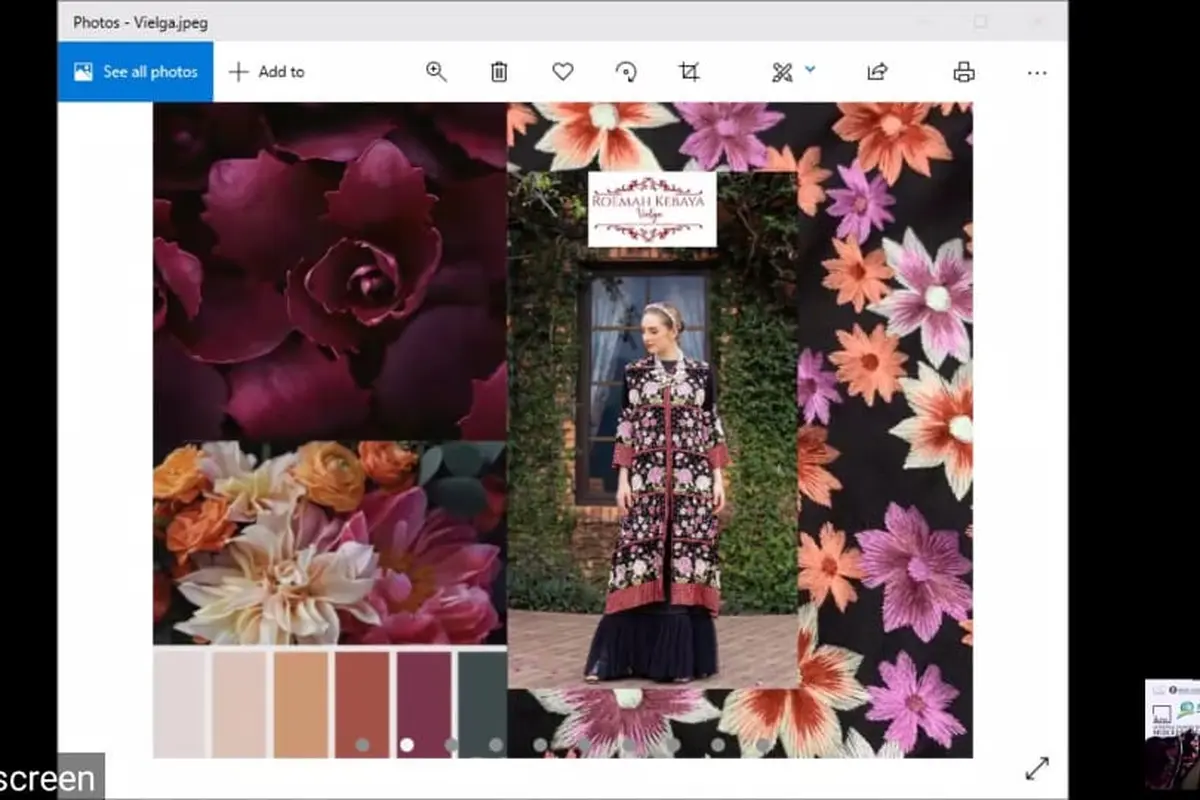Enter fullscreen with the diagonal arrows icon
Screen dimensions: 1200x800
(x=1037, y=768)
